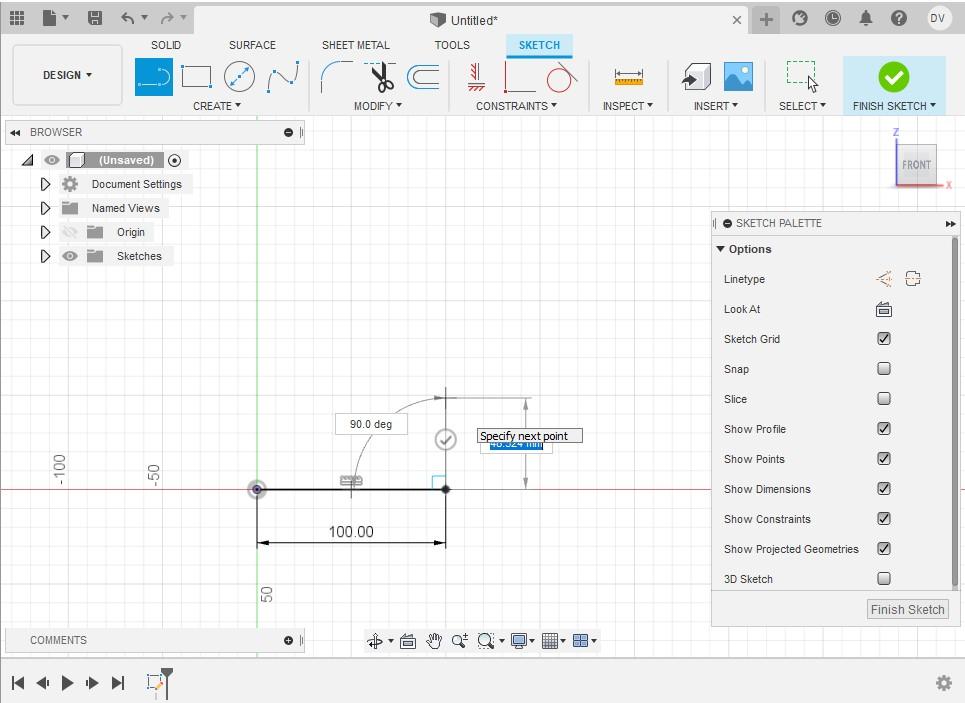Select the Line tool in Create
The width and height of the screenshot is (965, 703).
coord(154,77)
